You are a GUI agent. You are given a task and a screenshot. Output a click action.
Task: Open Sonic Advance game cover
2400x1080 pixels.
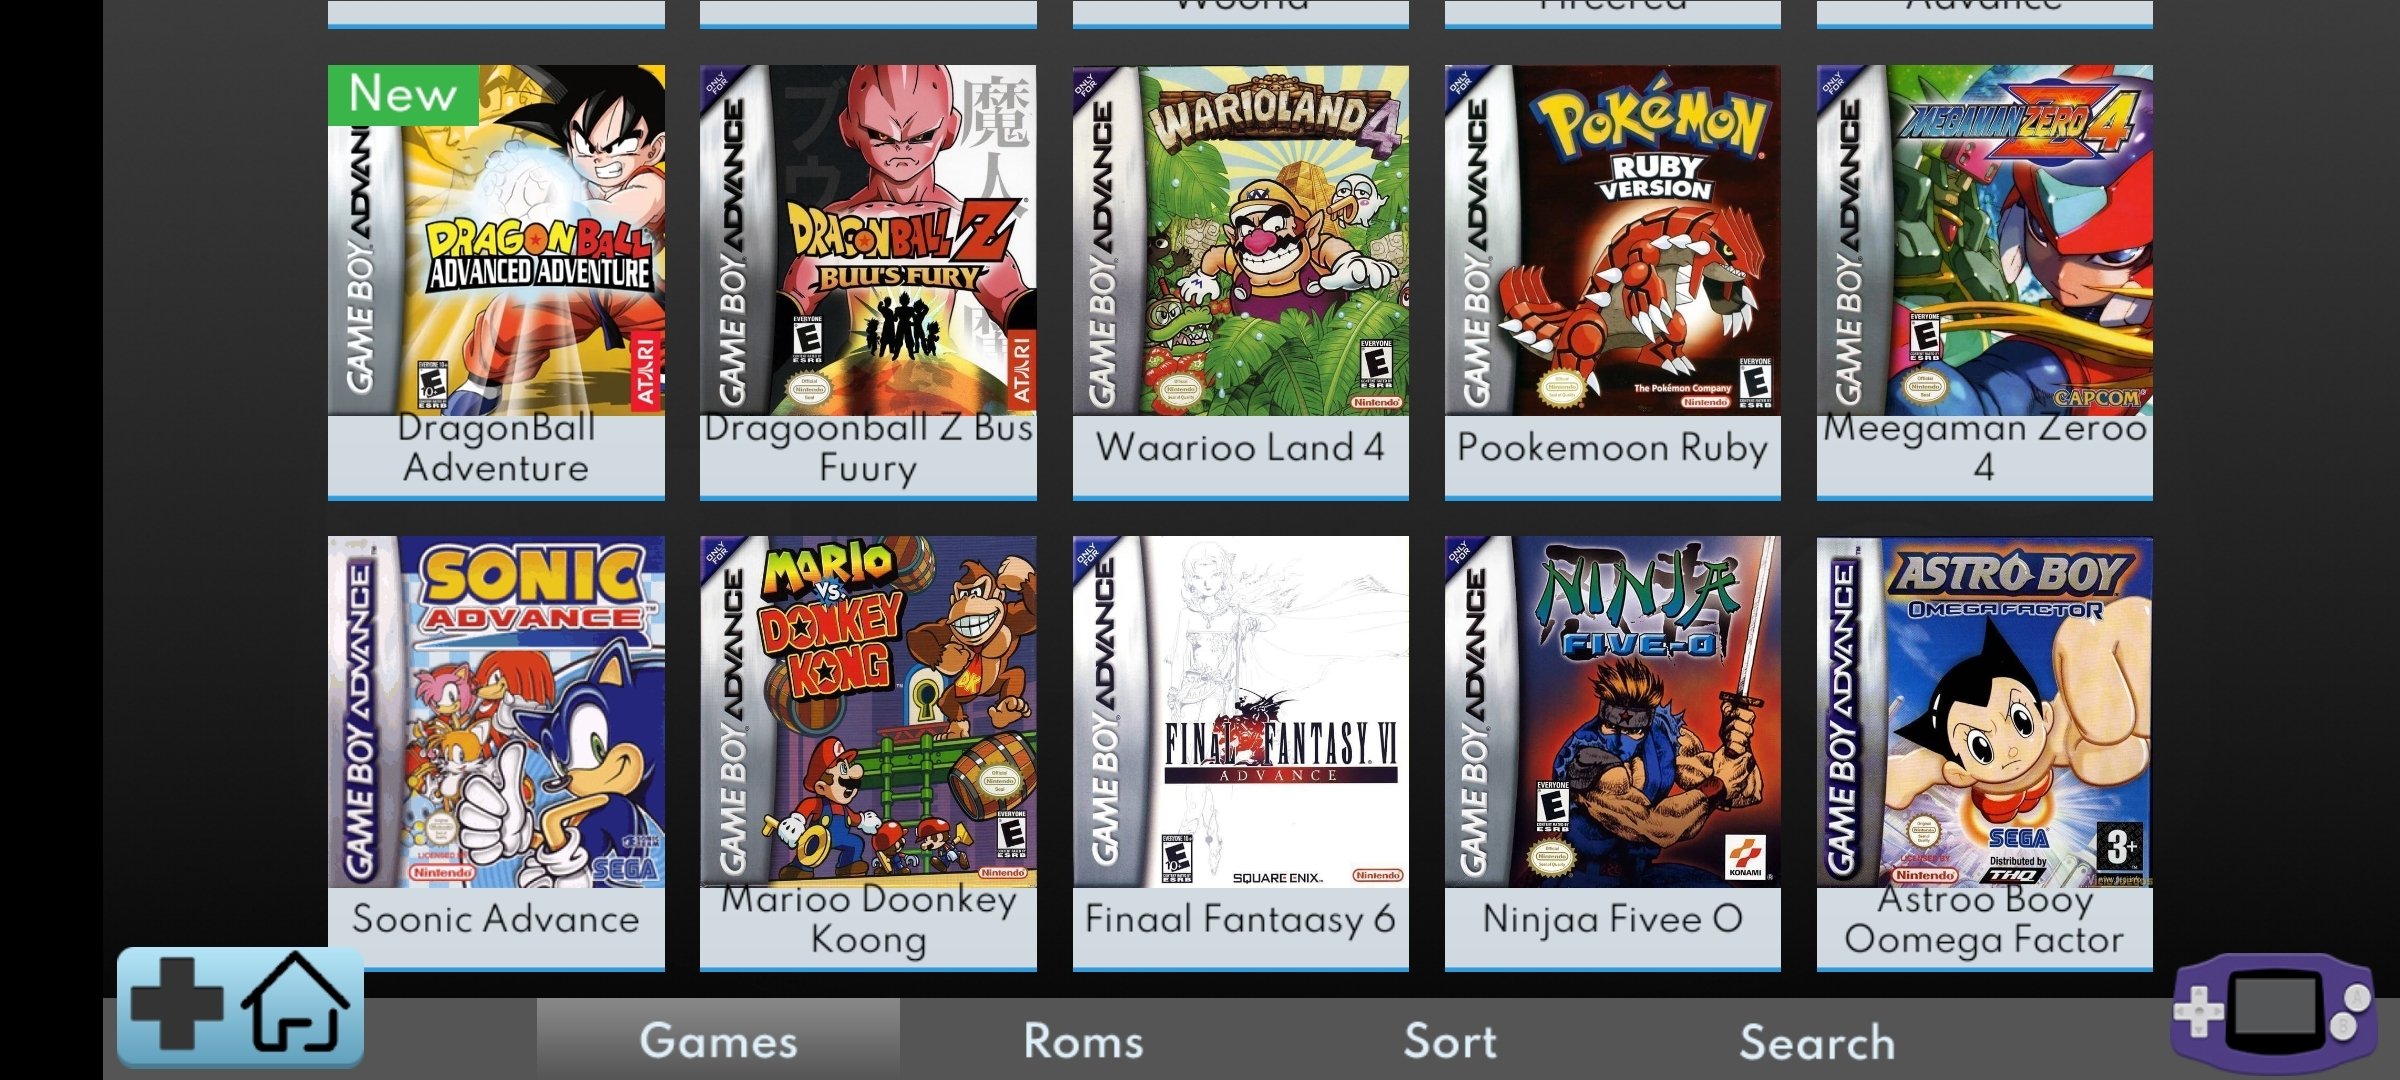[x=496, y=711]
